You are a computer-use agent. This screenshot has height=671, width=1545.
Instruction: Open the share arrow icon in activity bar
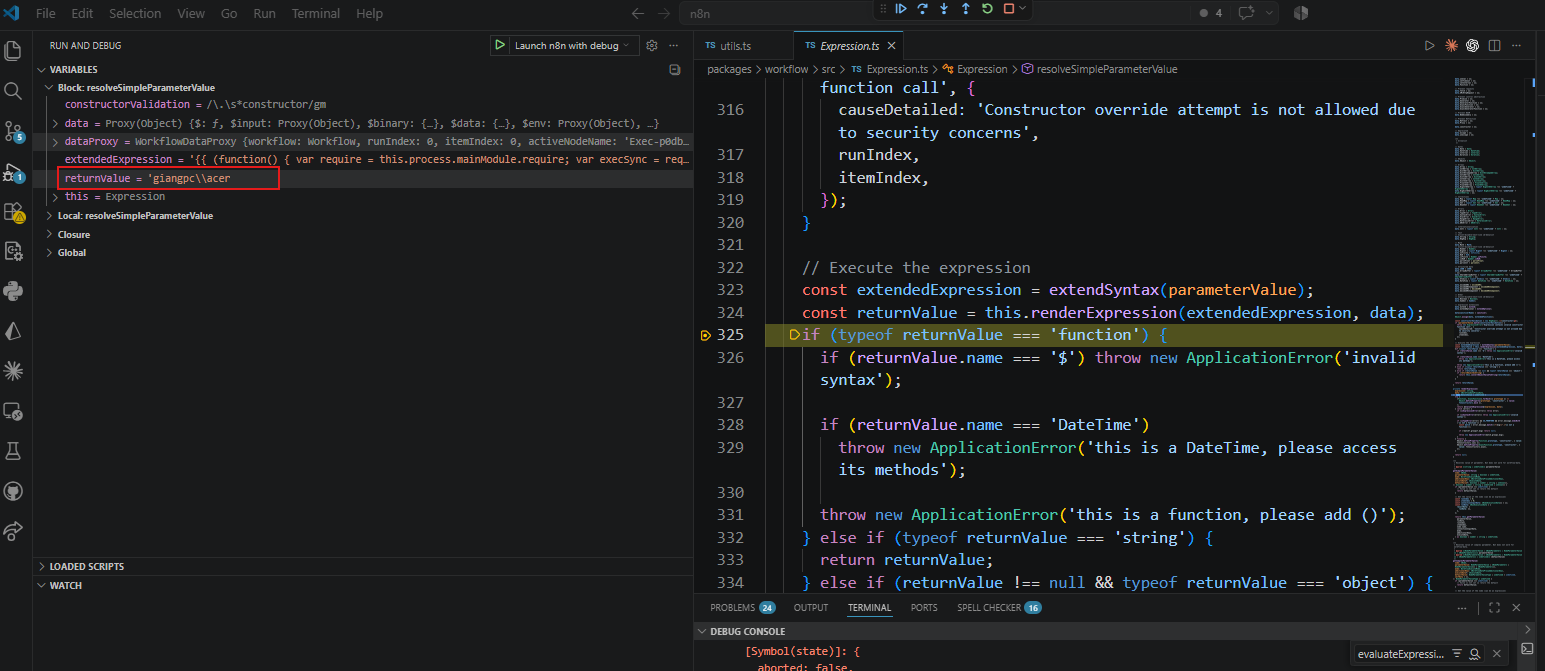[x=13, y=531]
